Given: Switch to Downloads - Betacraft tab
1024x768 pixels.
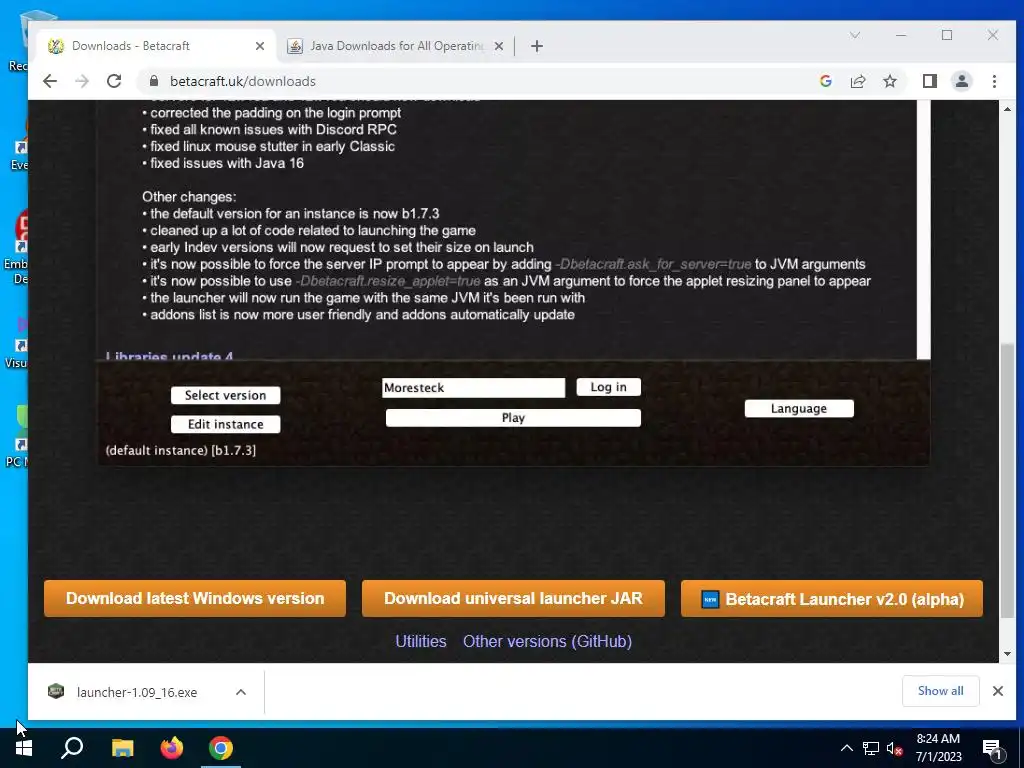Looking at the screenshot, I should [155, 46].
